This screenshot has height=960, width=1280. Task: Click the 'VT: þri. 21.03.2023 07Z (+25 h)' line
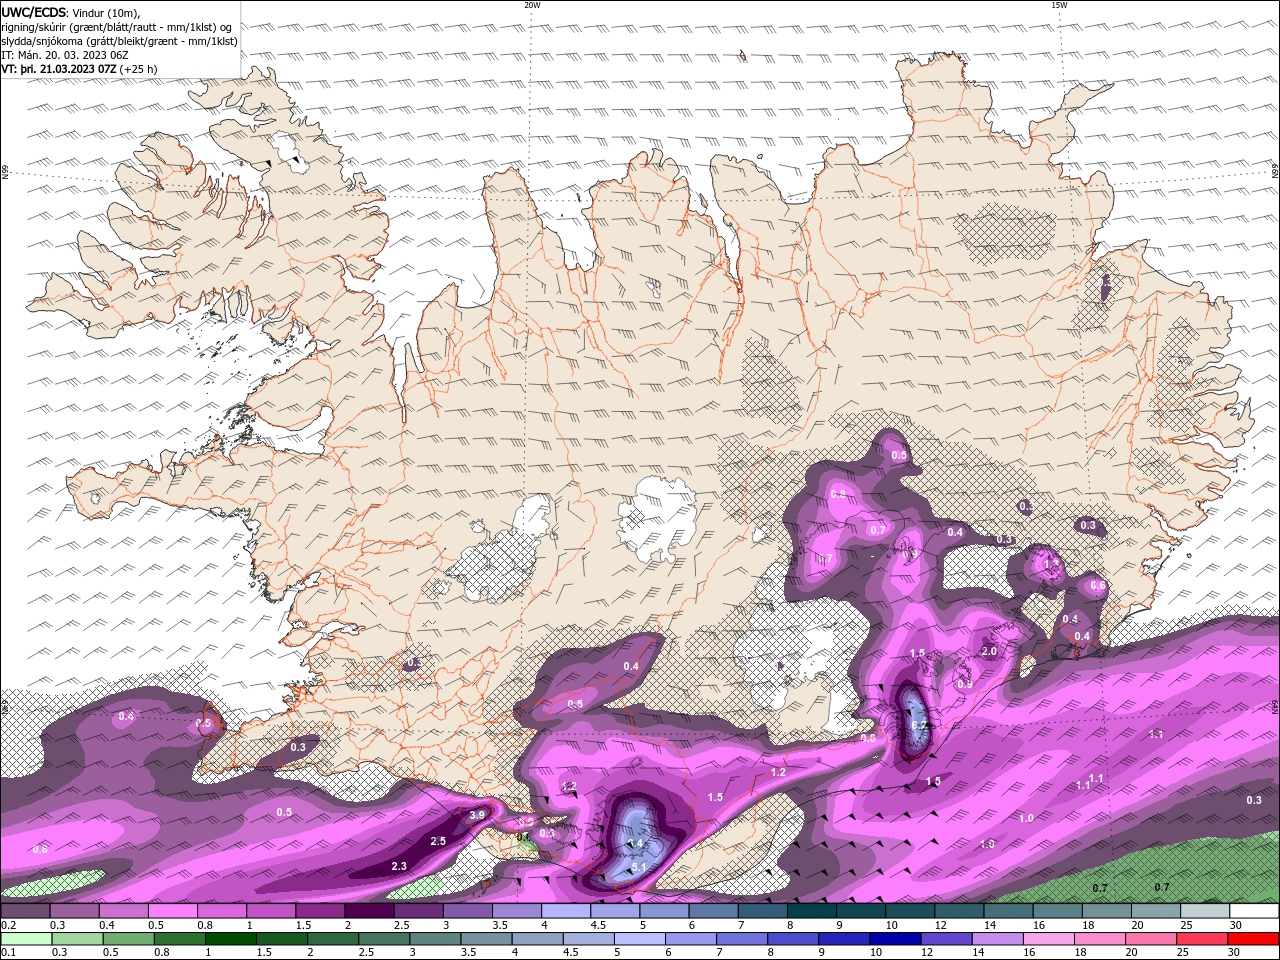coord(79,69)
